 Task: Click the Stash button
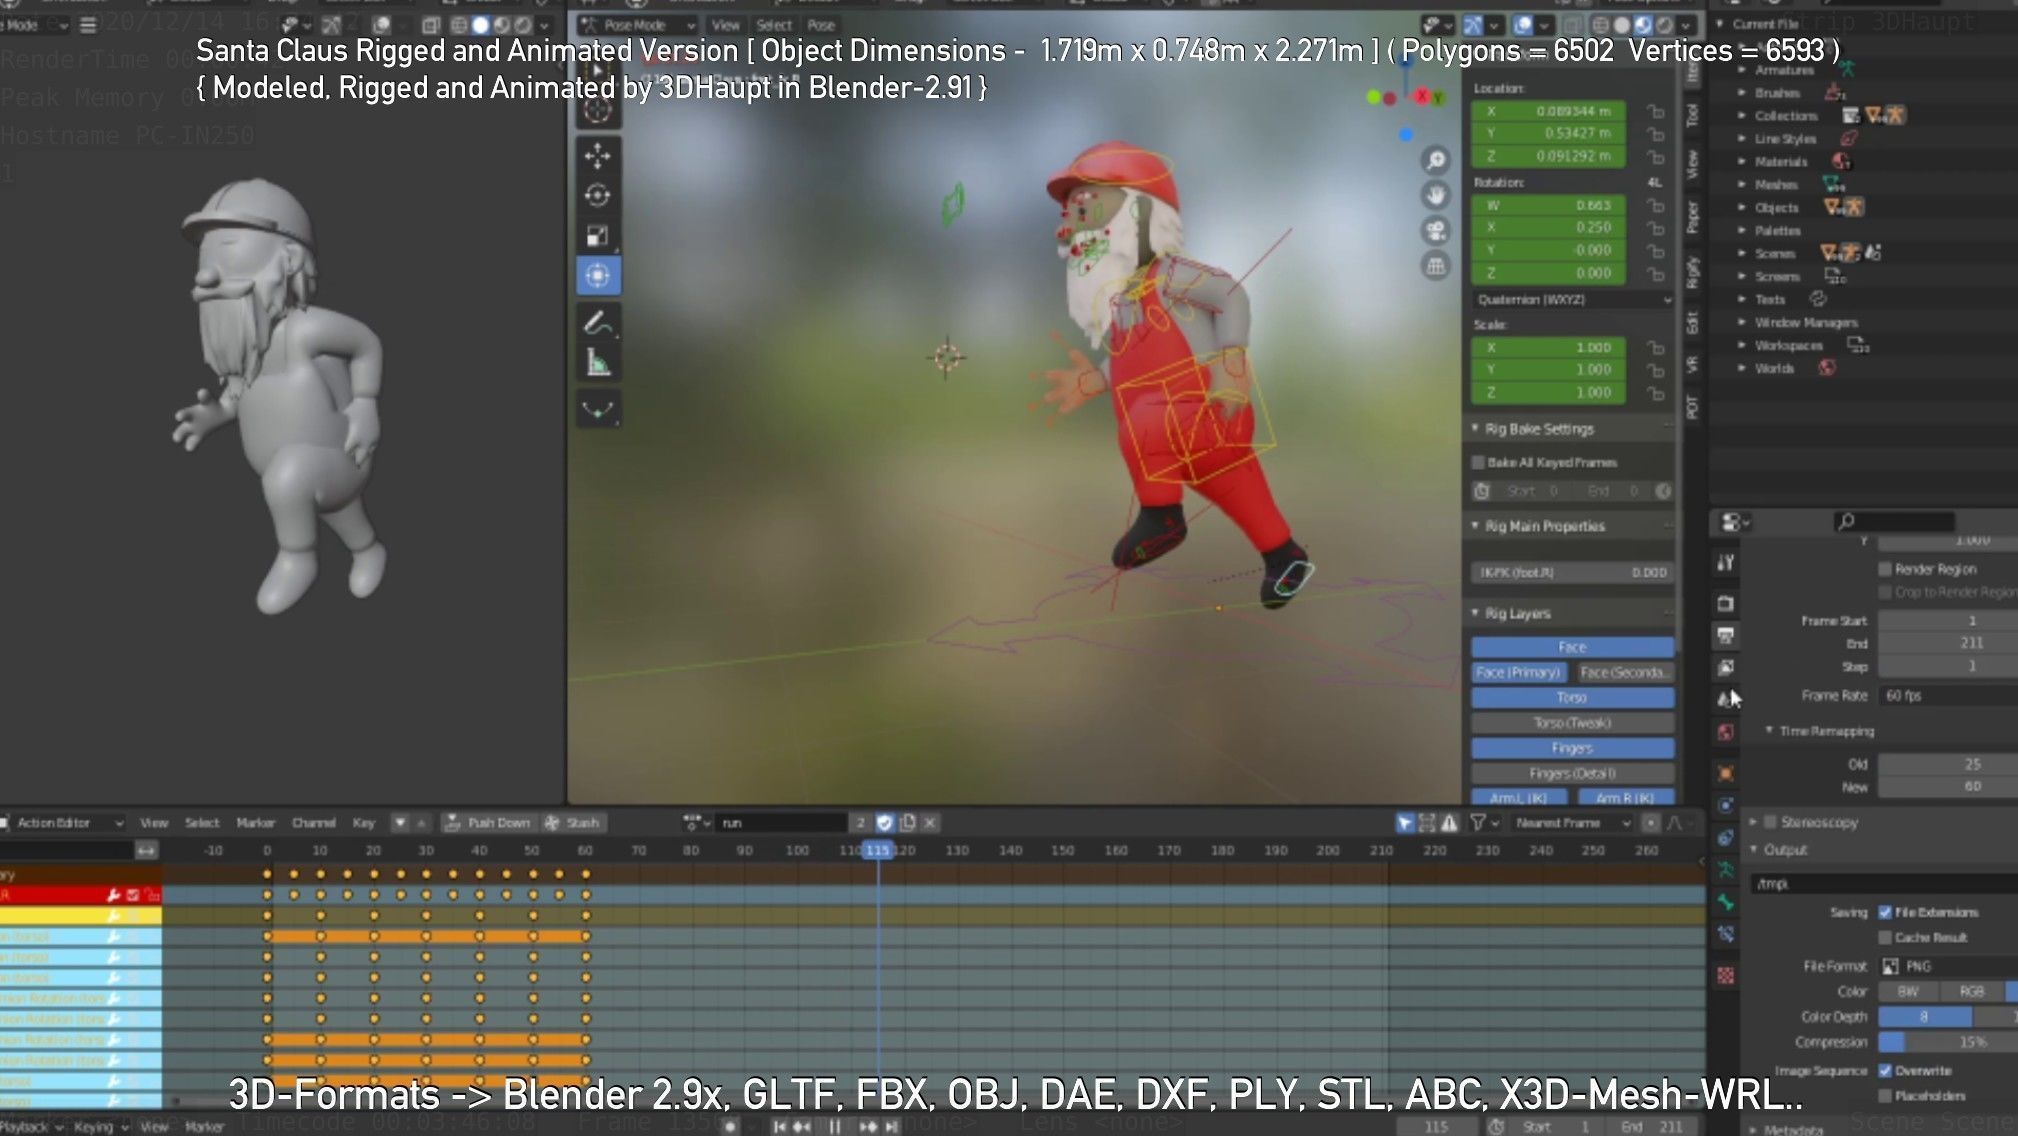(x=573, y=822)
